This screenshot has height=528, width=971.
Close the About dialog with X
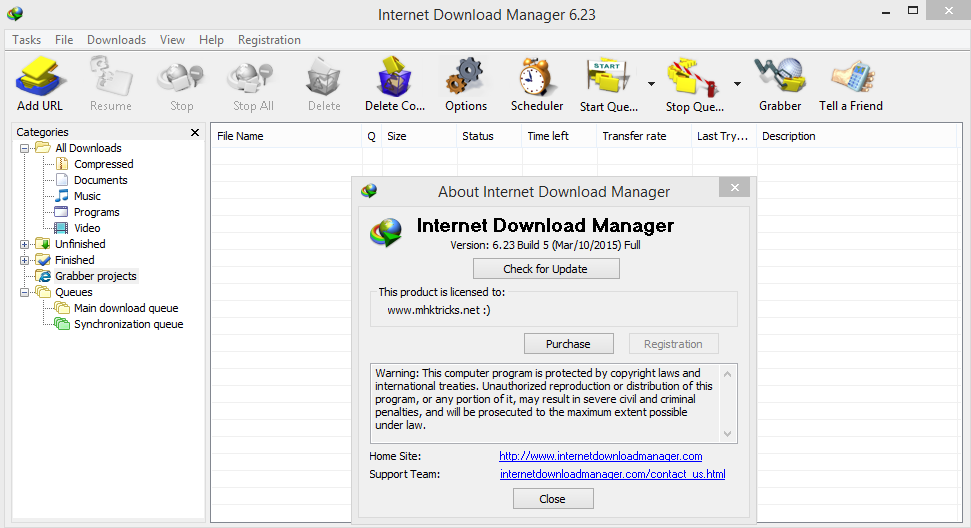(x=734, y=188)
